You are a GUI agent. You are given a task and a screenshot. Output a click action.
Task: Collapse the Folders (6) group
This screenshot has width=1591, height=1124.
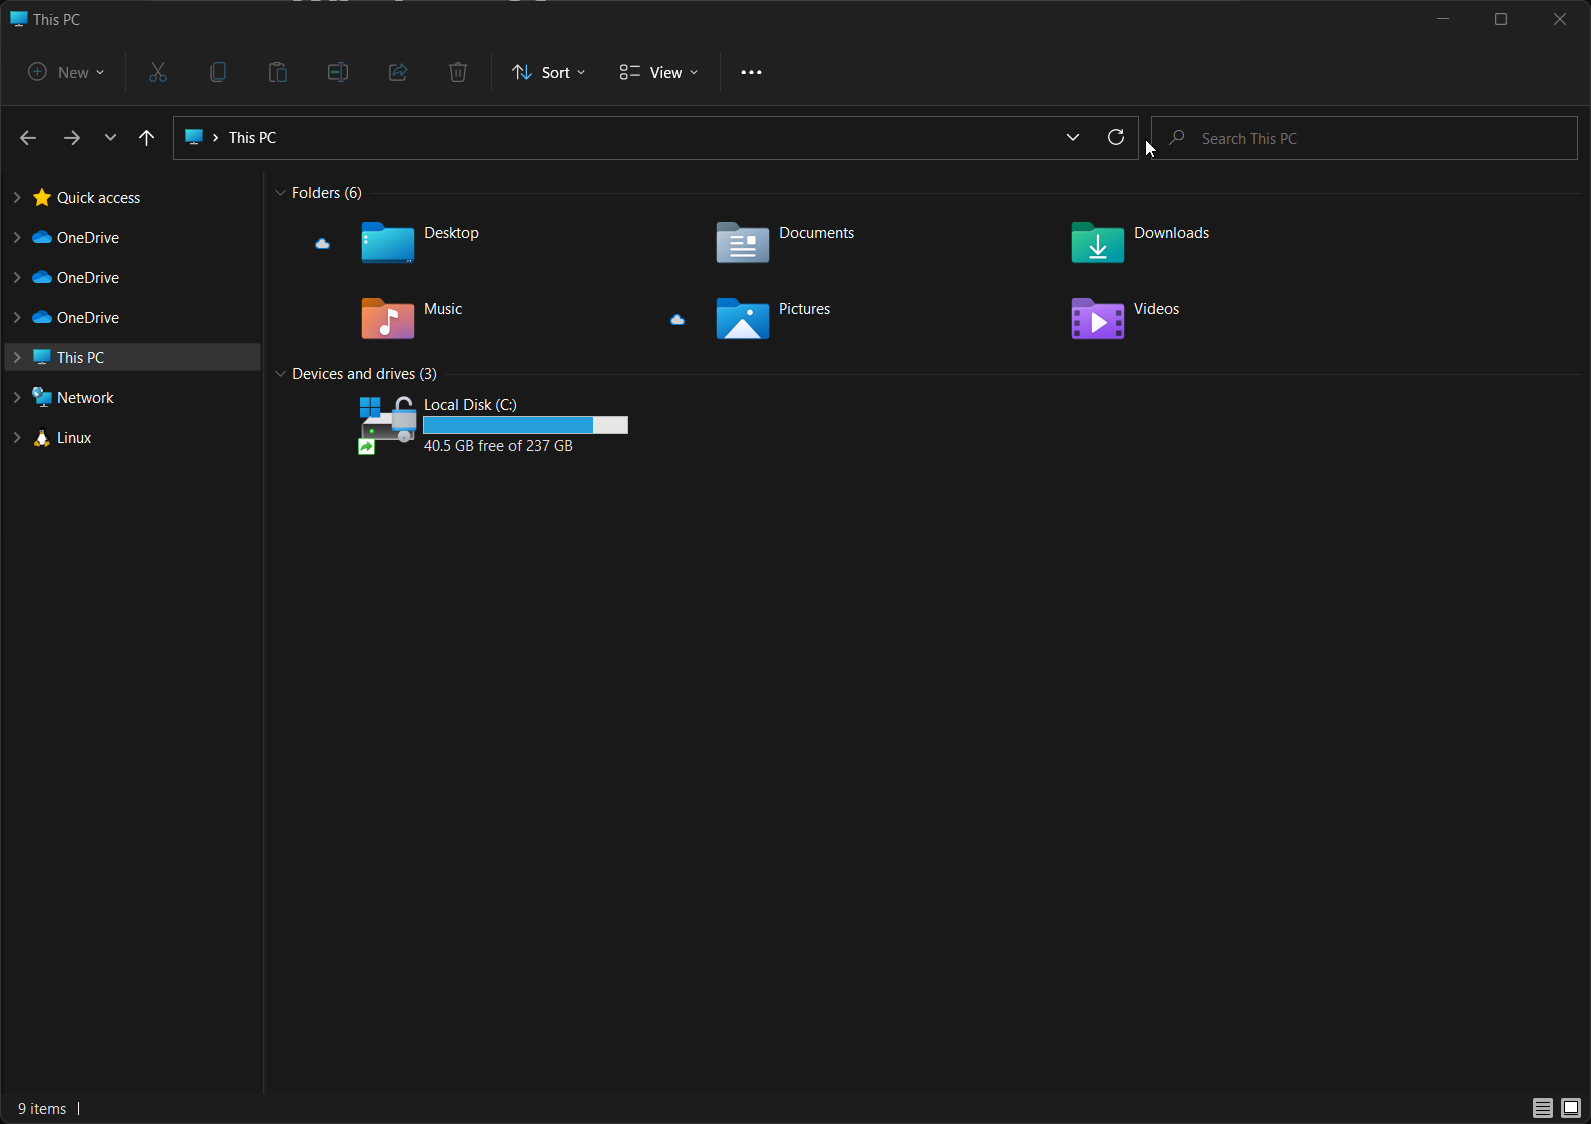pos(280,193)
